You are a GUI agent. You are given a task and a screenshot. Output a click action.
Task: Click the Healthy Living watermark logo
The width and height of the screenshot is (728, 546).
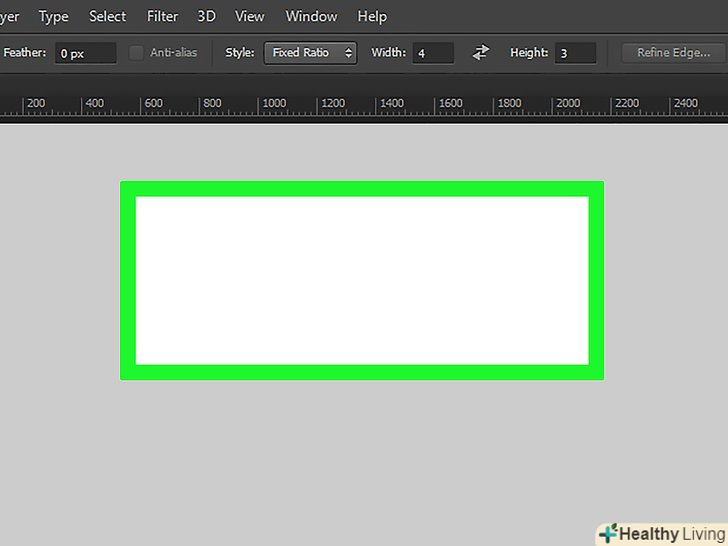pos(662,533)
